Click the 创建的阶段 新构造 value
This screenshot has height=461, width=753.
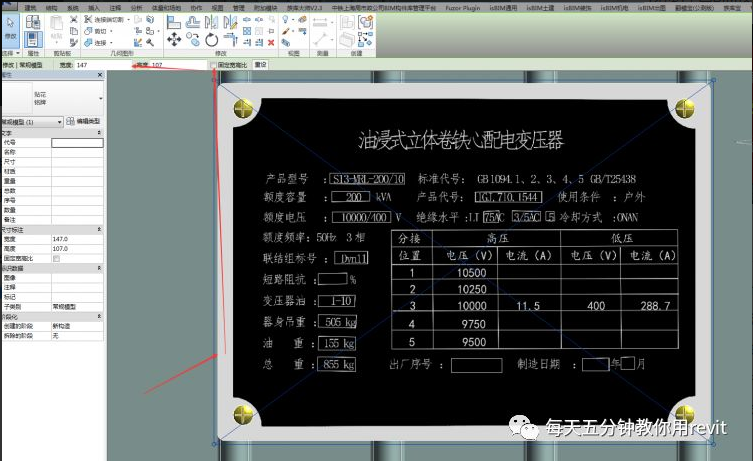coord(77,326)
